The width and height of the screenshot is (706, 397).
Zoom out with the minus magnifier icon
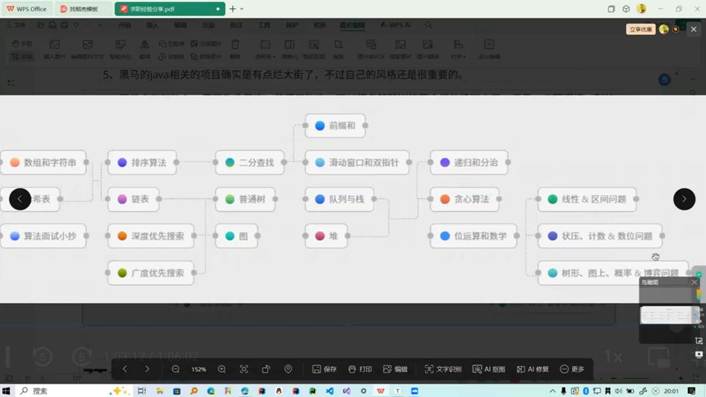(176, 369)
